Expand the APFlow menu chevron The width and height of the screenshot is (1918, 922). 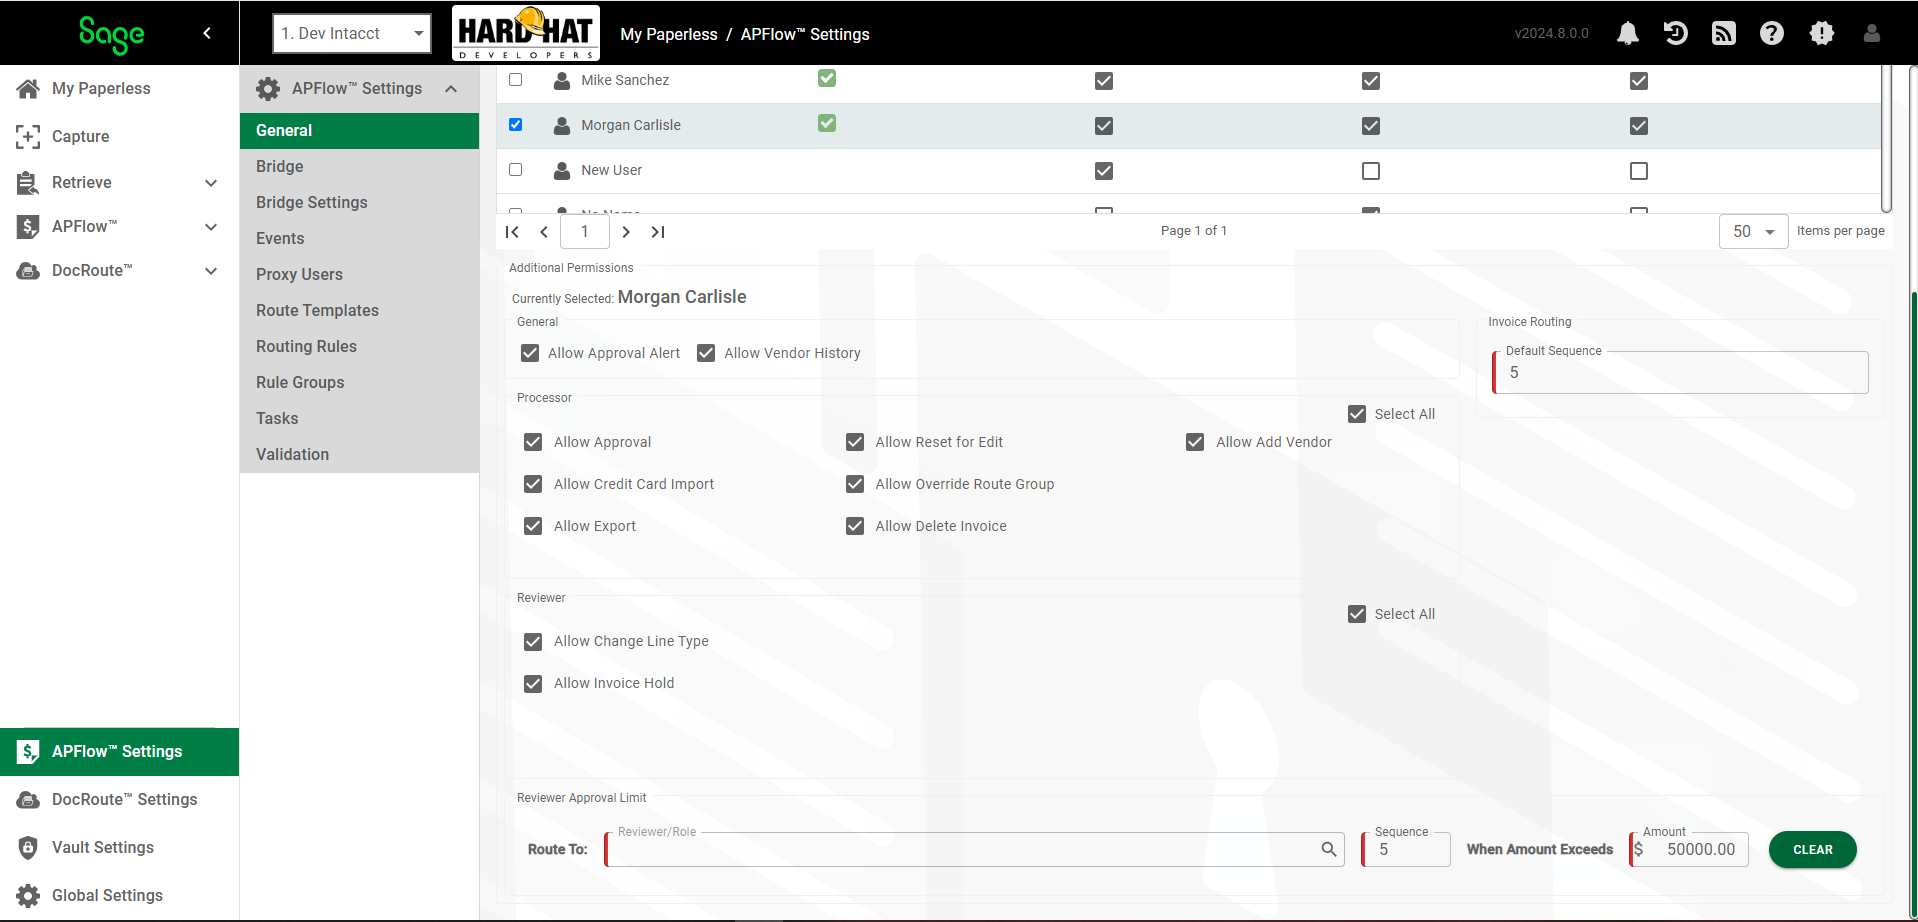(x=211, y=227)
